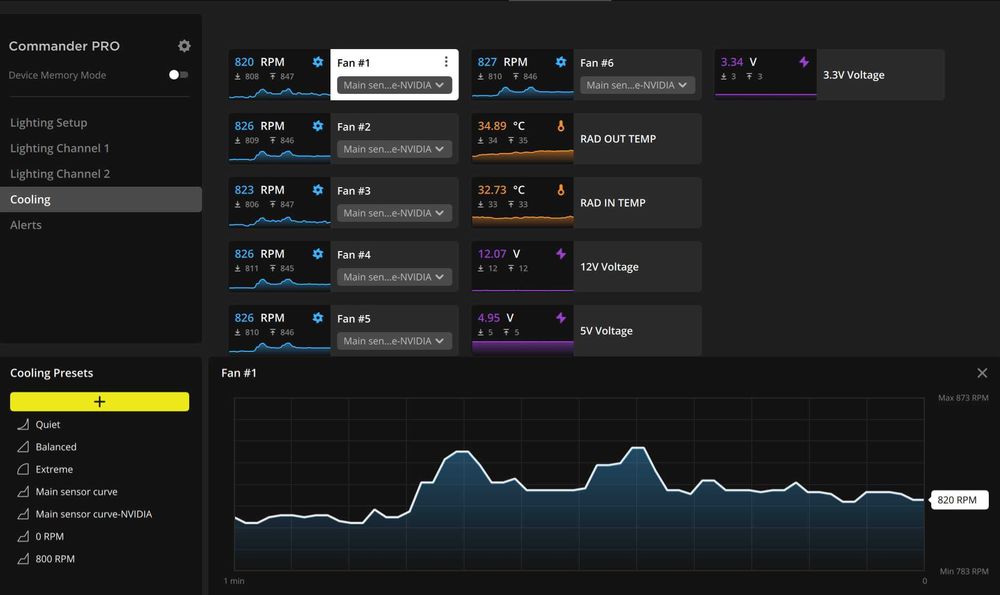Select the Cooling section

tap(101, 200)
